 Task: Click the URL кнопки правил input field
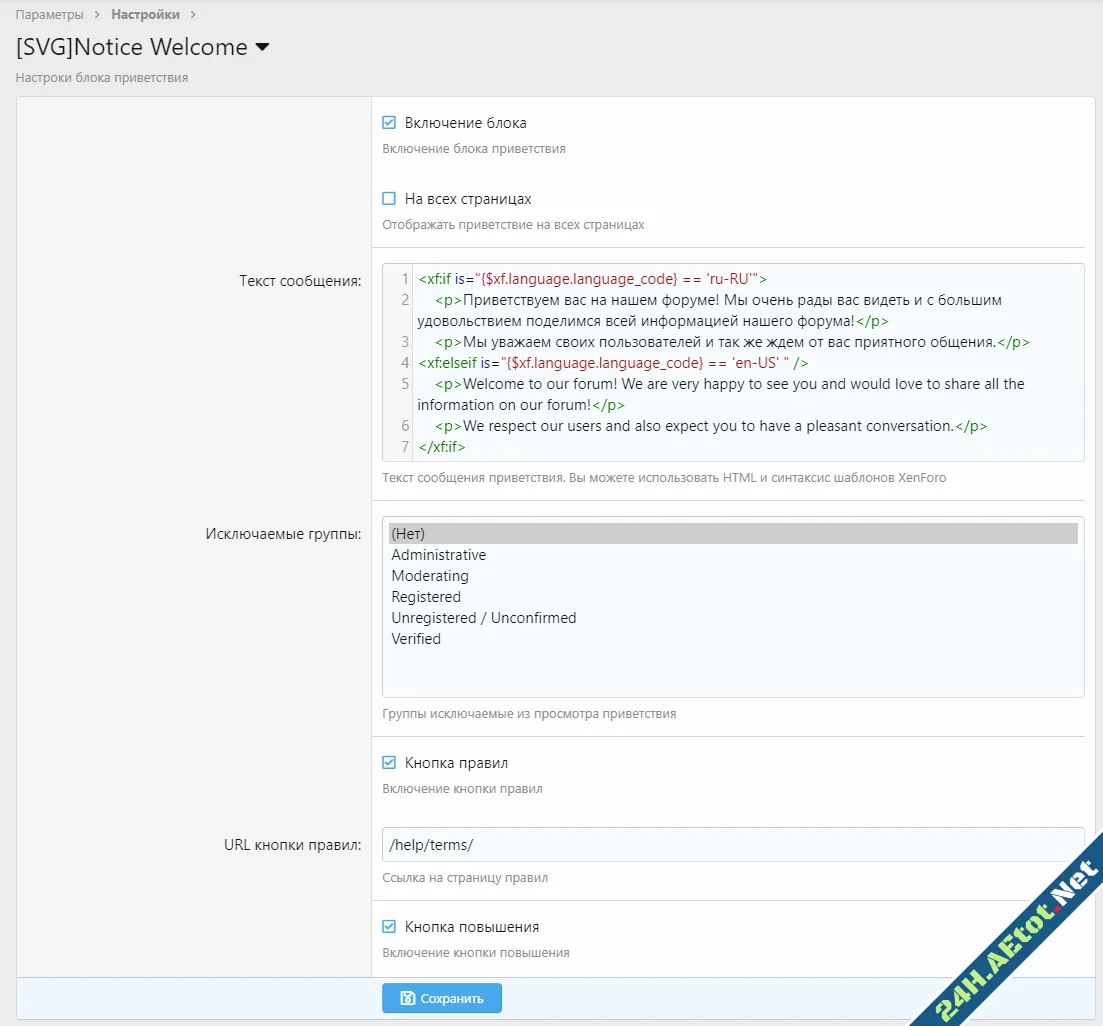[733, 844]
